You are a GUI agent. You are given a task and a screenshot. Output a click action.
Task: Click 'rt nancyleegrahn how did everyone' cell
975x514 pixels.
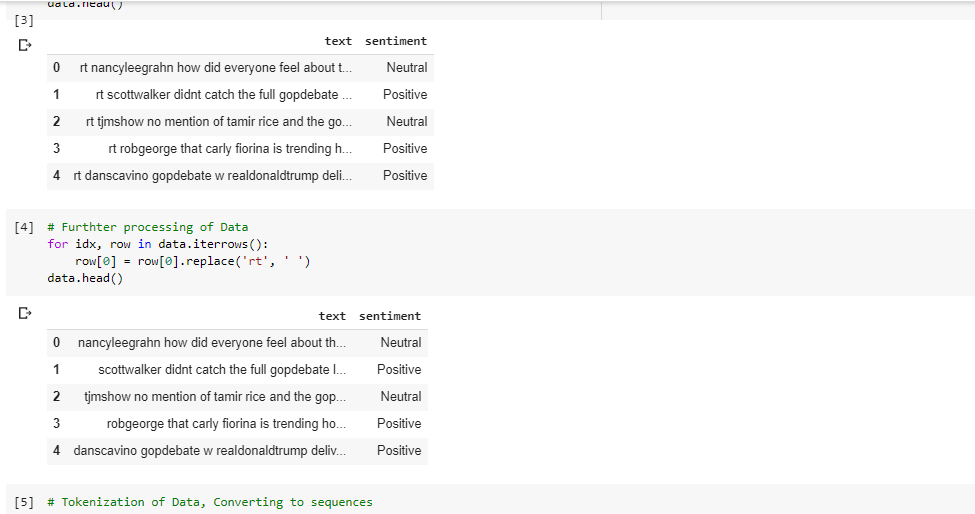coord(216,68)
